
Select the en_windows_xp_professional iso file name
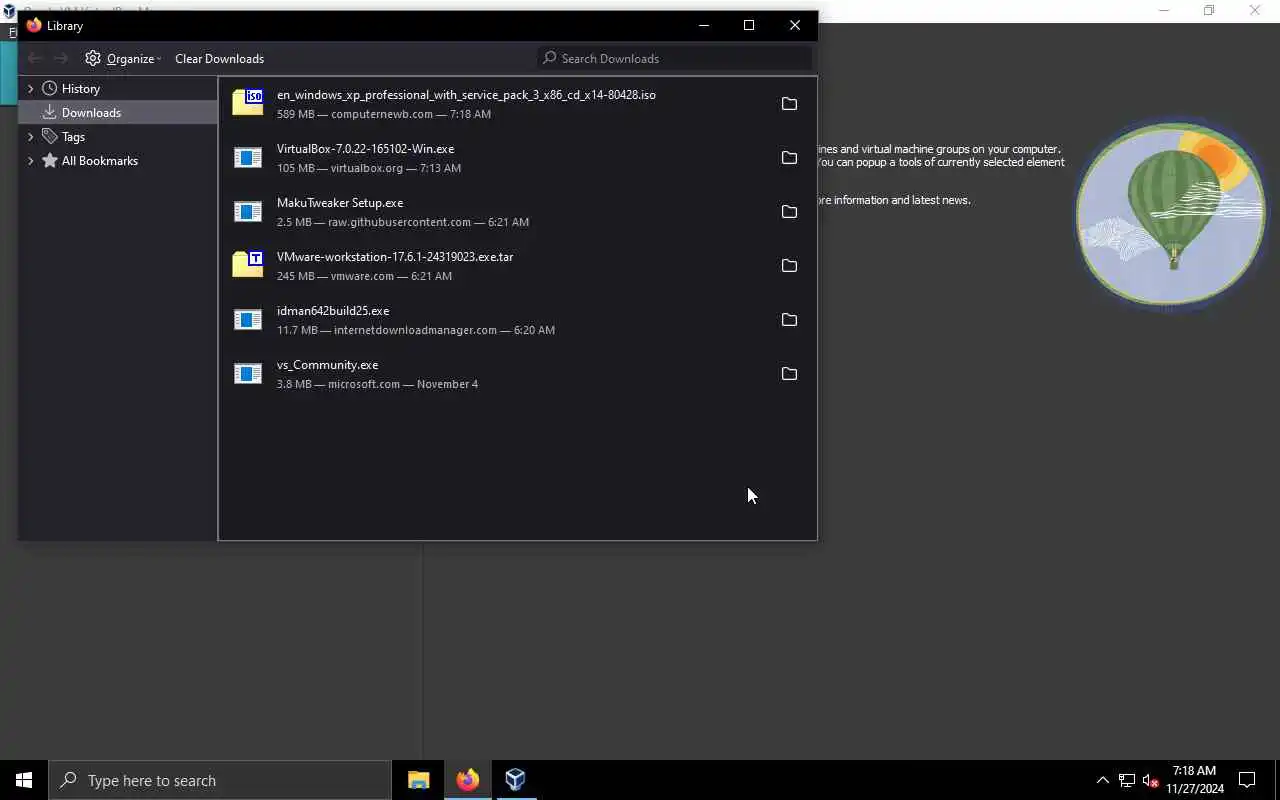(466, 95)
